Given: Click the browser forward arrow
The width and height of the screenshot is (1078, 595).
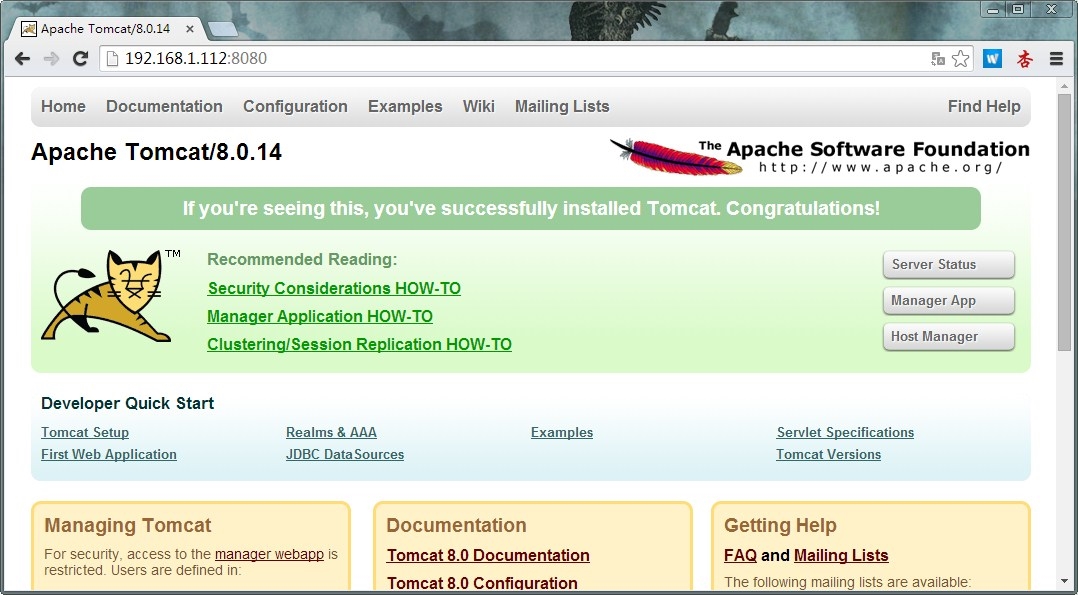Looking at the screenshot, I should 52,59.
